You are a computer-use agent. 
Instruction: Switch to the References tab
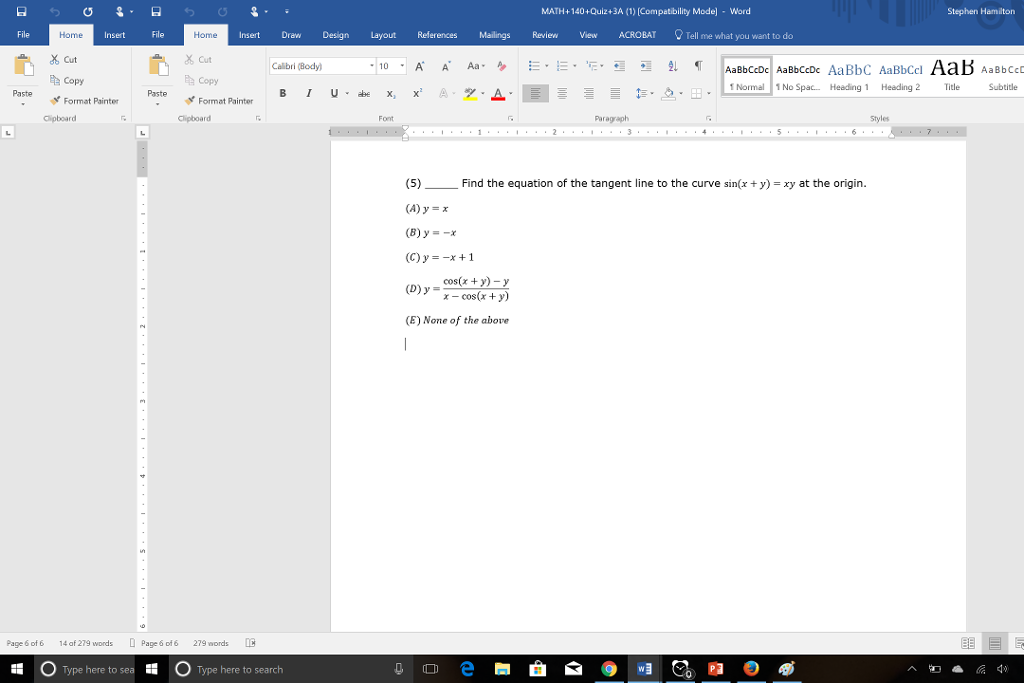coord(437,35)
